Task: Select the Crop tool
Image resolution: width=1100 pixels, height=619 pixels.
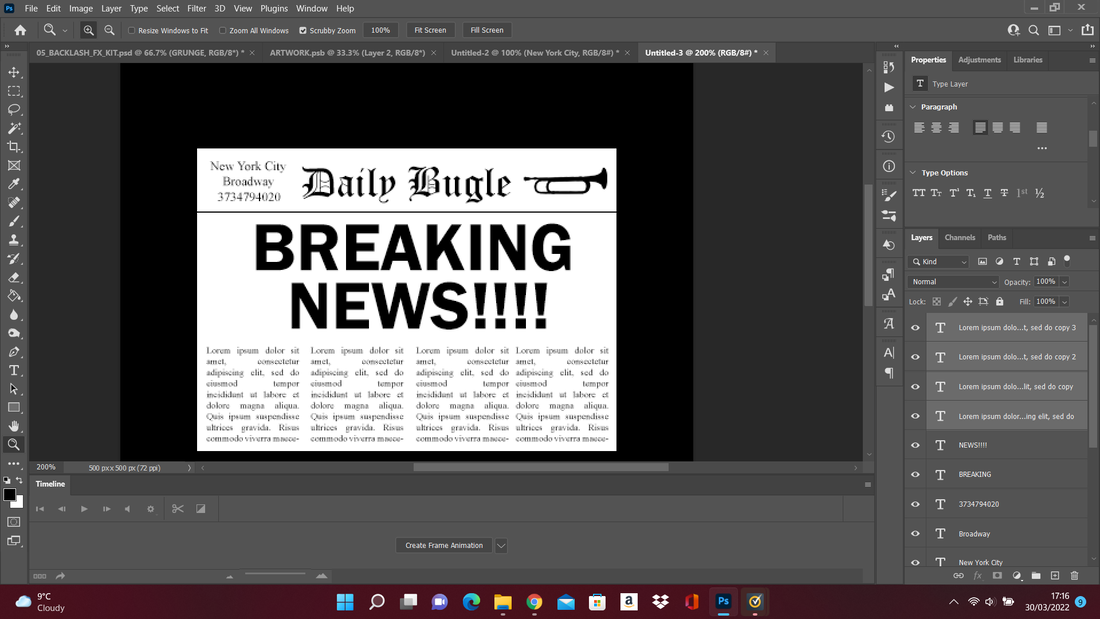Action: click(14, 147)
